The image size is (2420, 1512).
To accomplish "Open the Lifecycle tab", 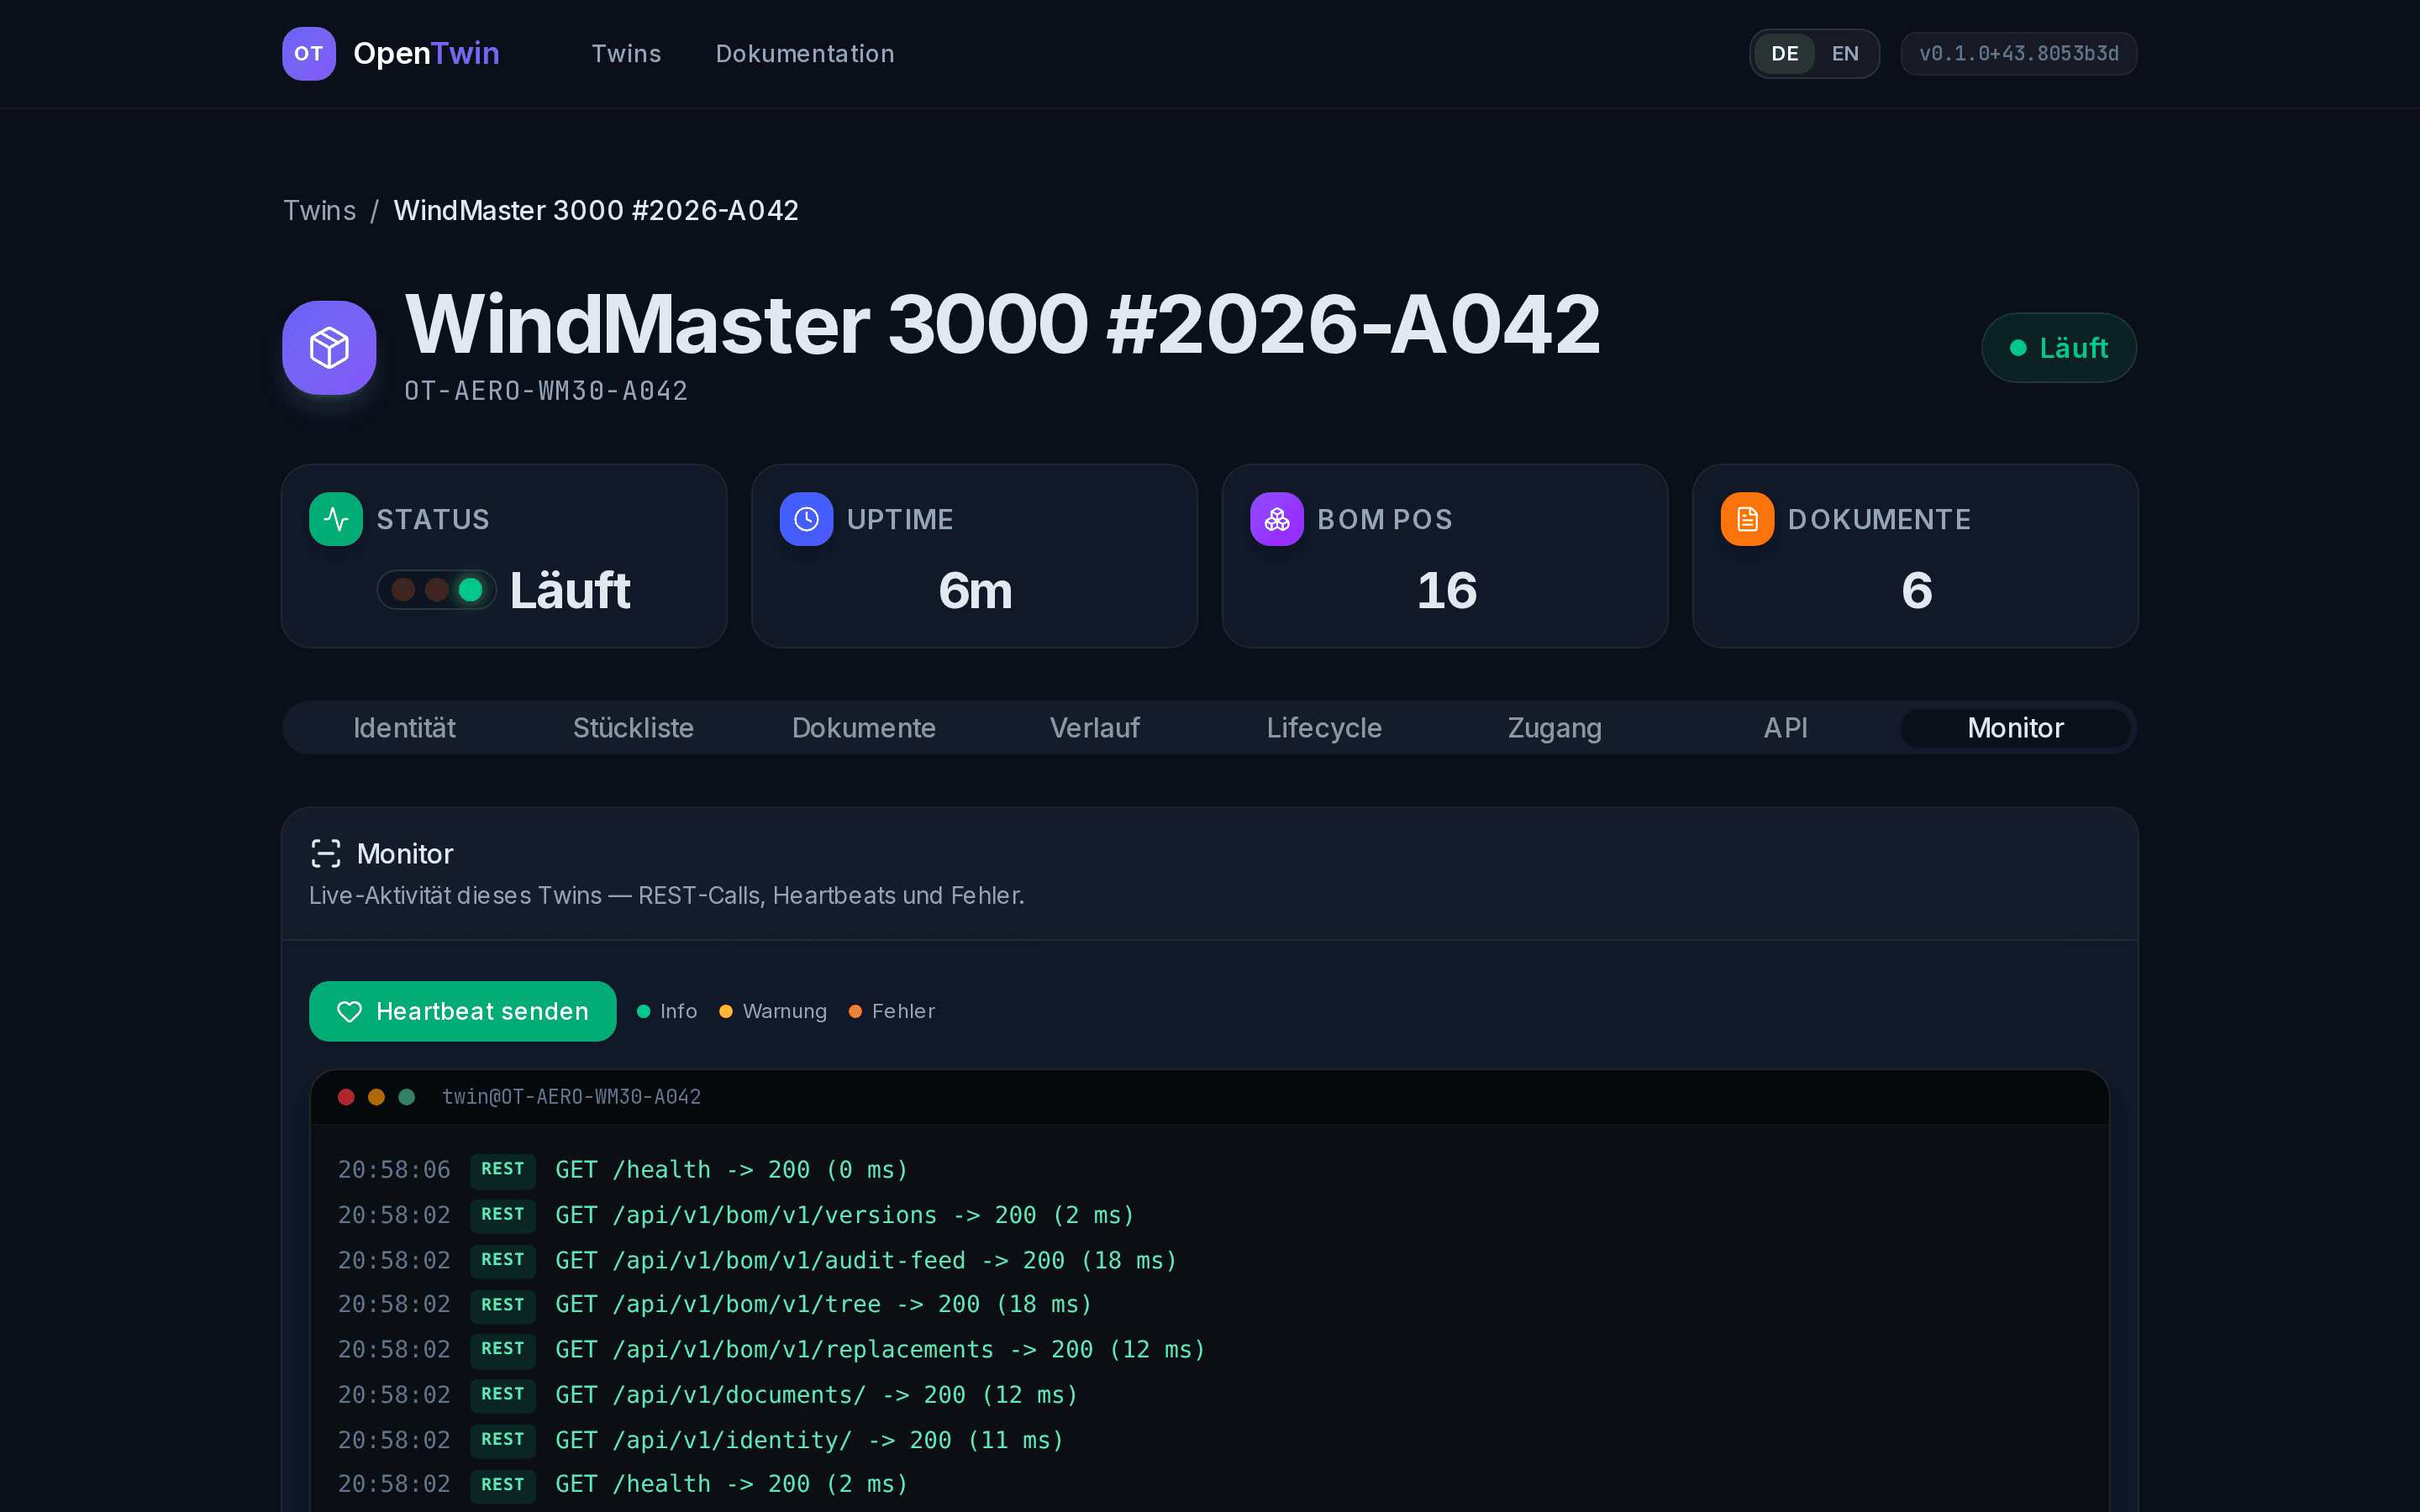I will pos(1324,727).
